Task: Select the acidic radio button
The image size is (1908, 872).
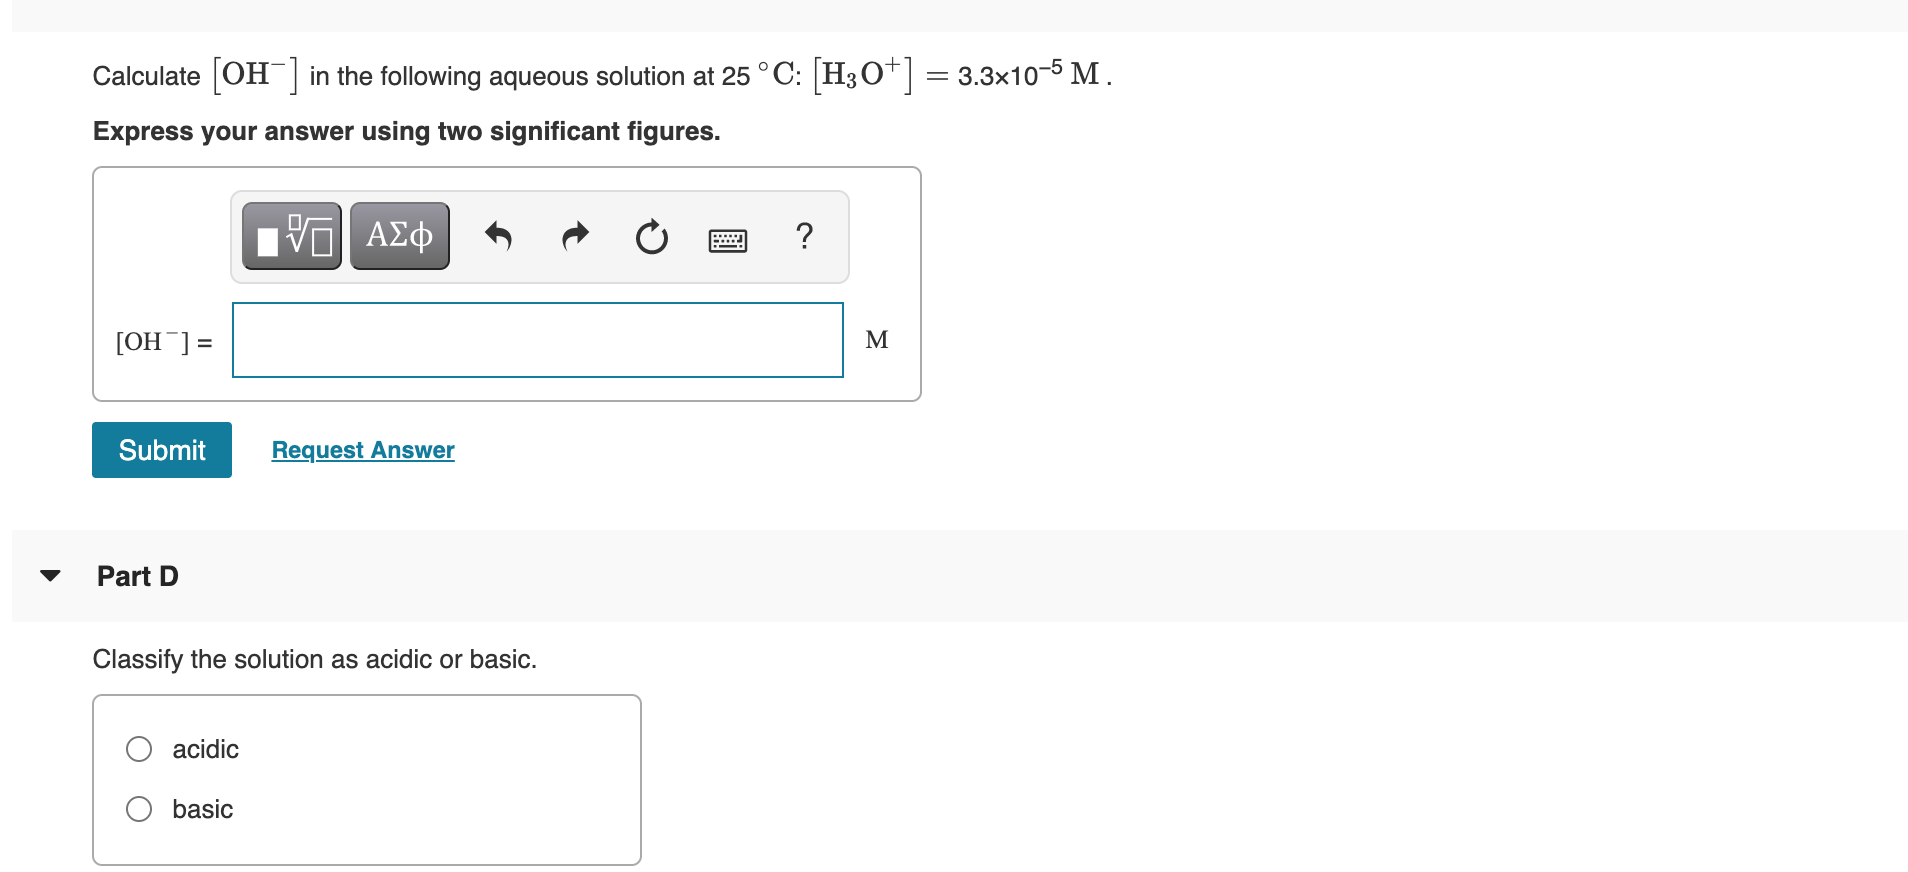Action: (x=139, y=748)
